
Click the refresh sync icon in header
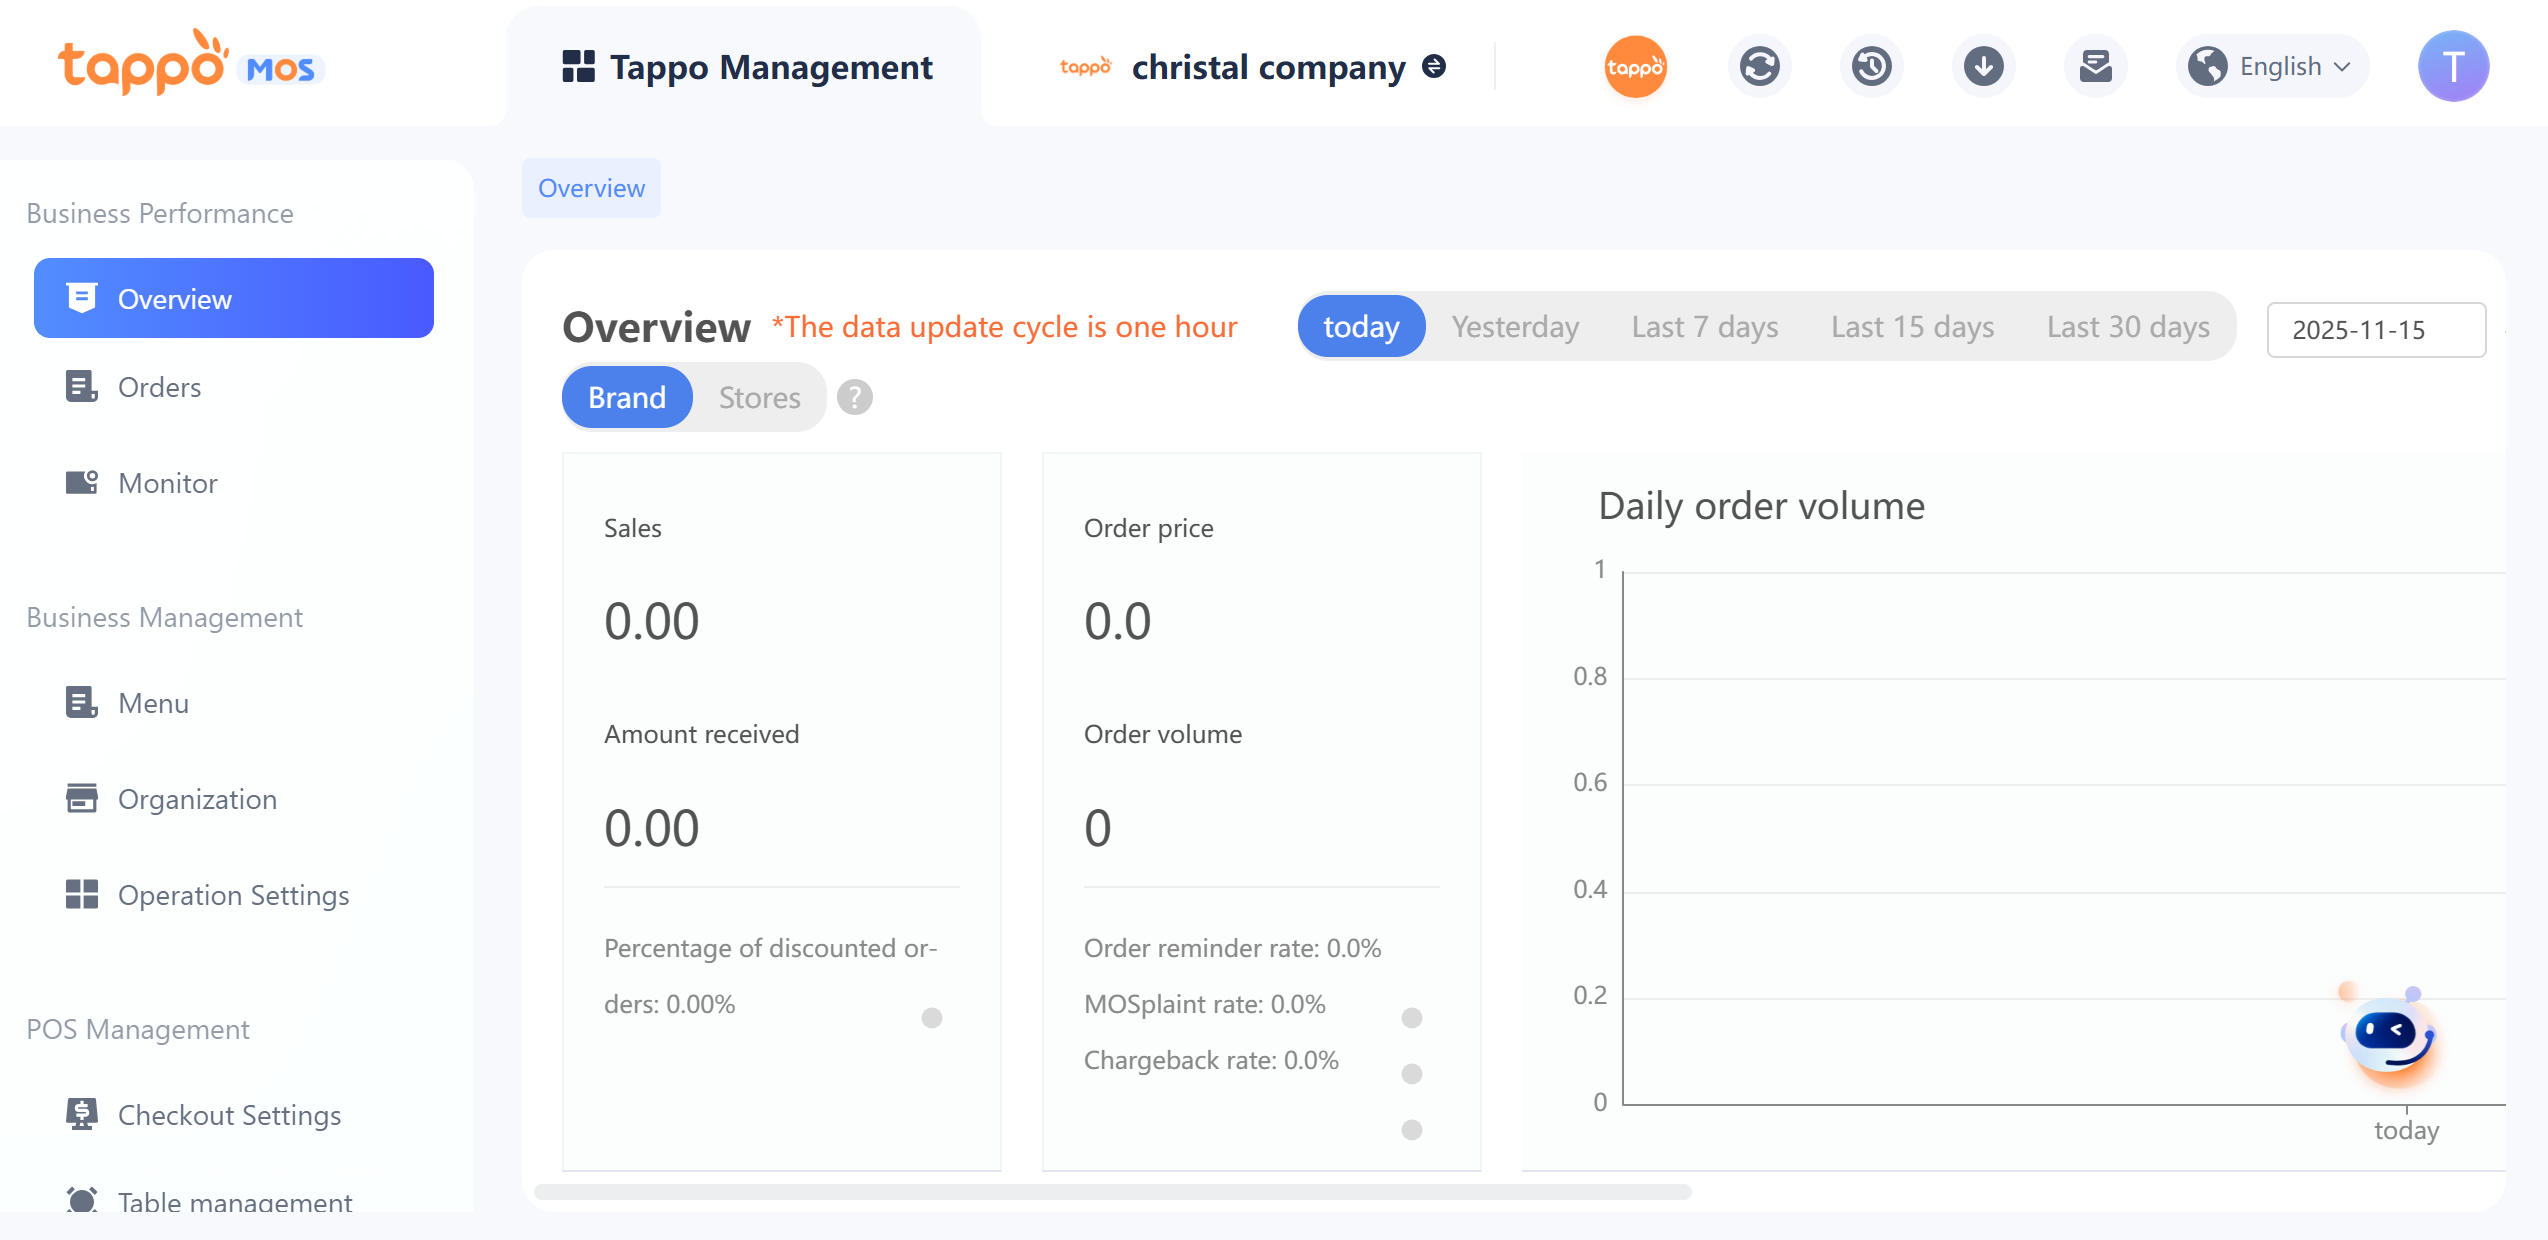coord(1759,67)
